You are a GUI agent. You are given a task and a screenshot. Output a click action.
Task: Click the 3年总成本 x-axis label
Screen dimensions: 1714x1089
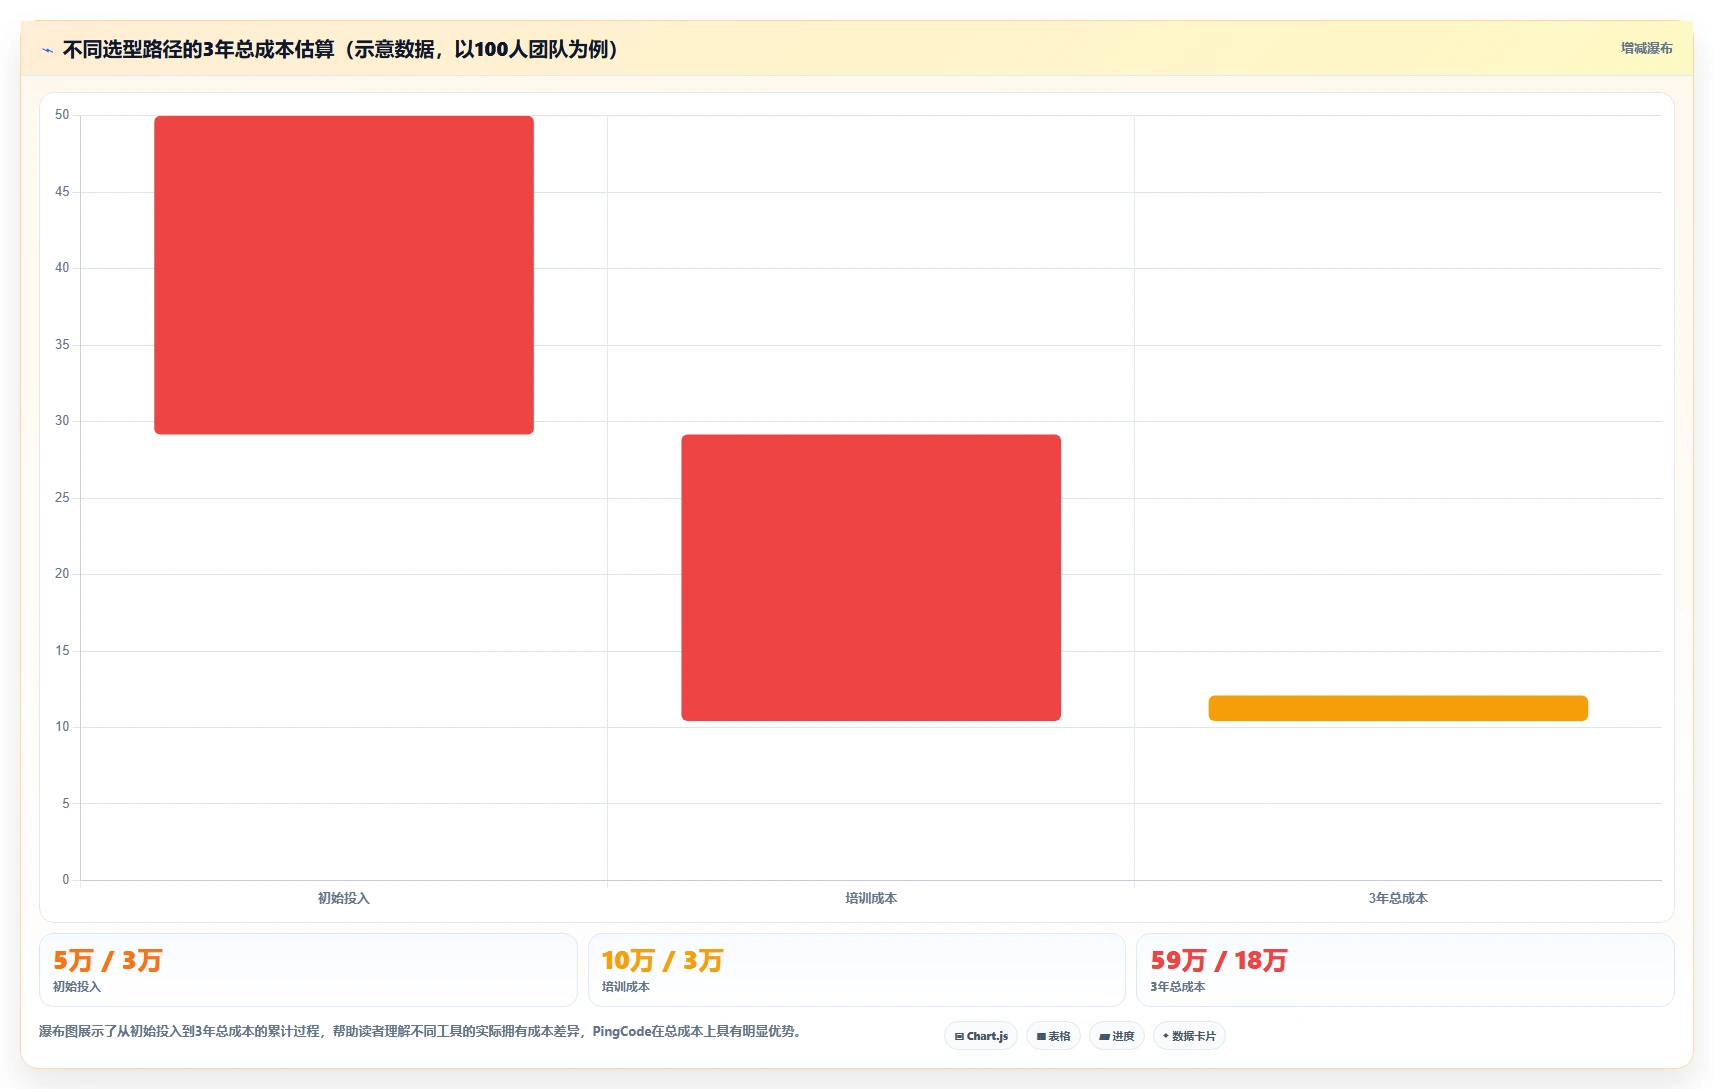1398,898
